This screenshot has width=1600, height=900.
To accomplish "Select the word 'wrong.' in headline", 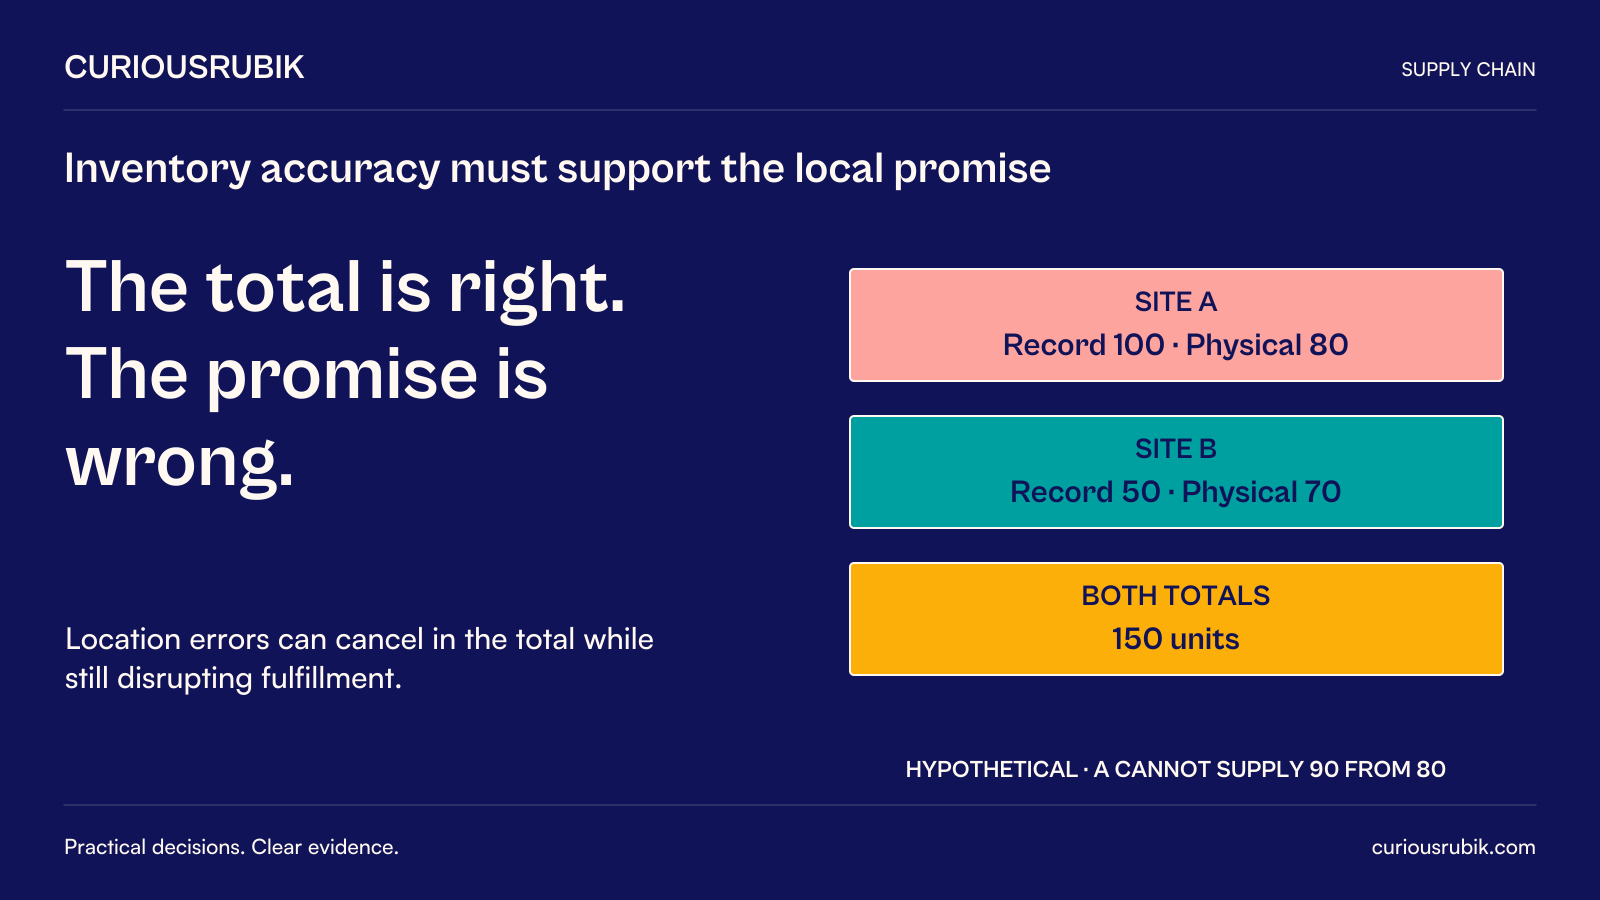I will (180, 462).
